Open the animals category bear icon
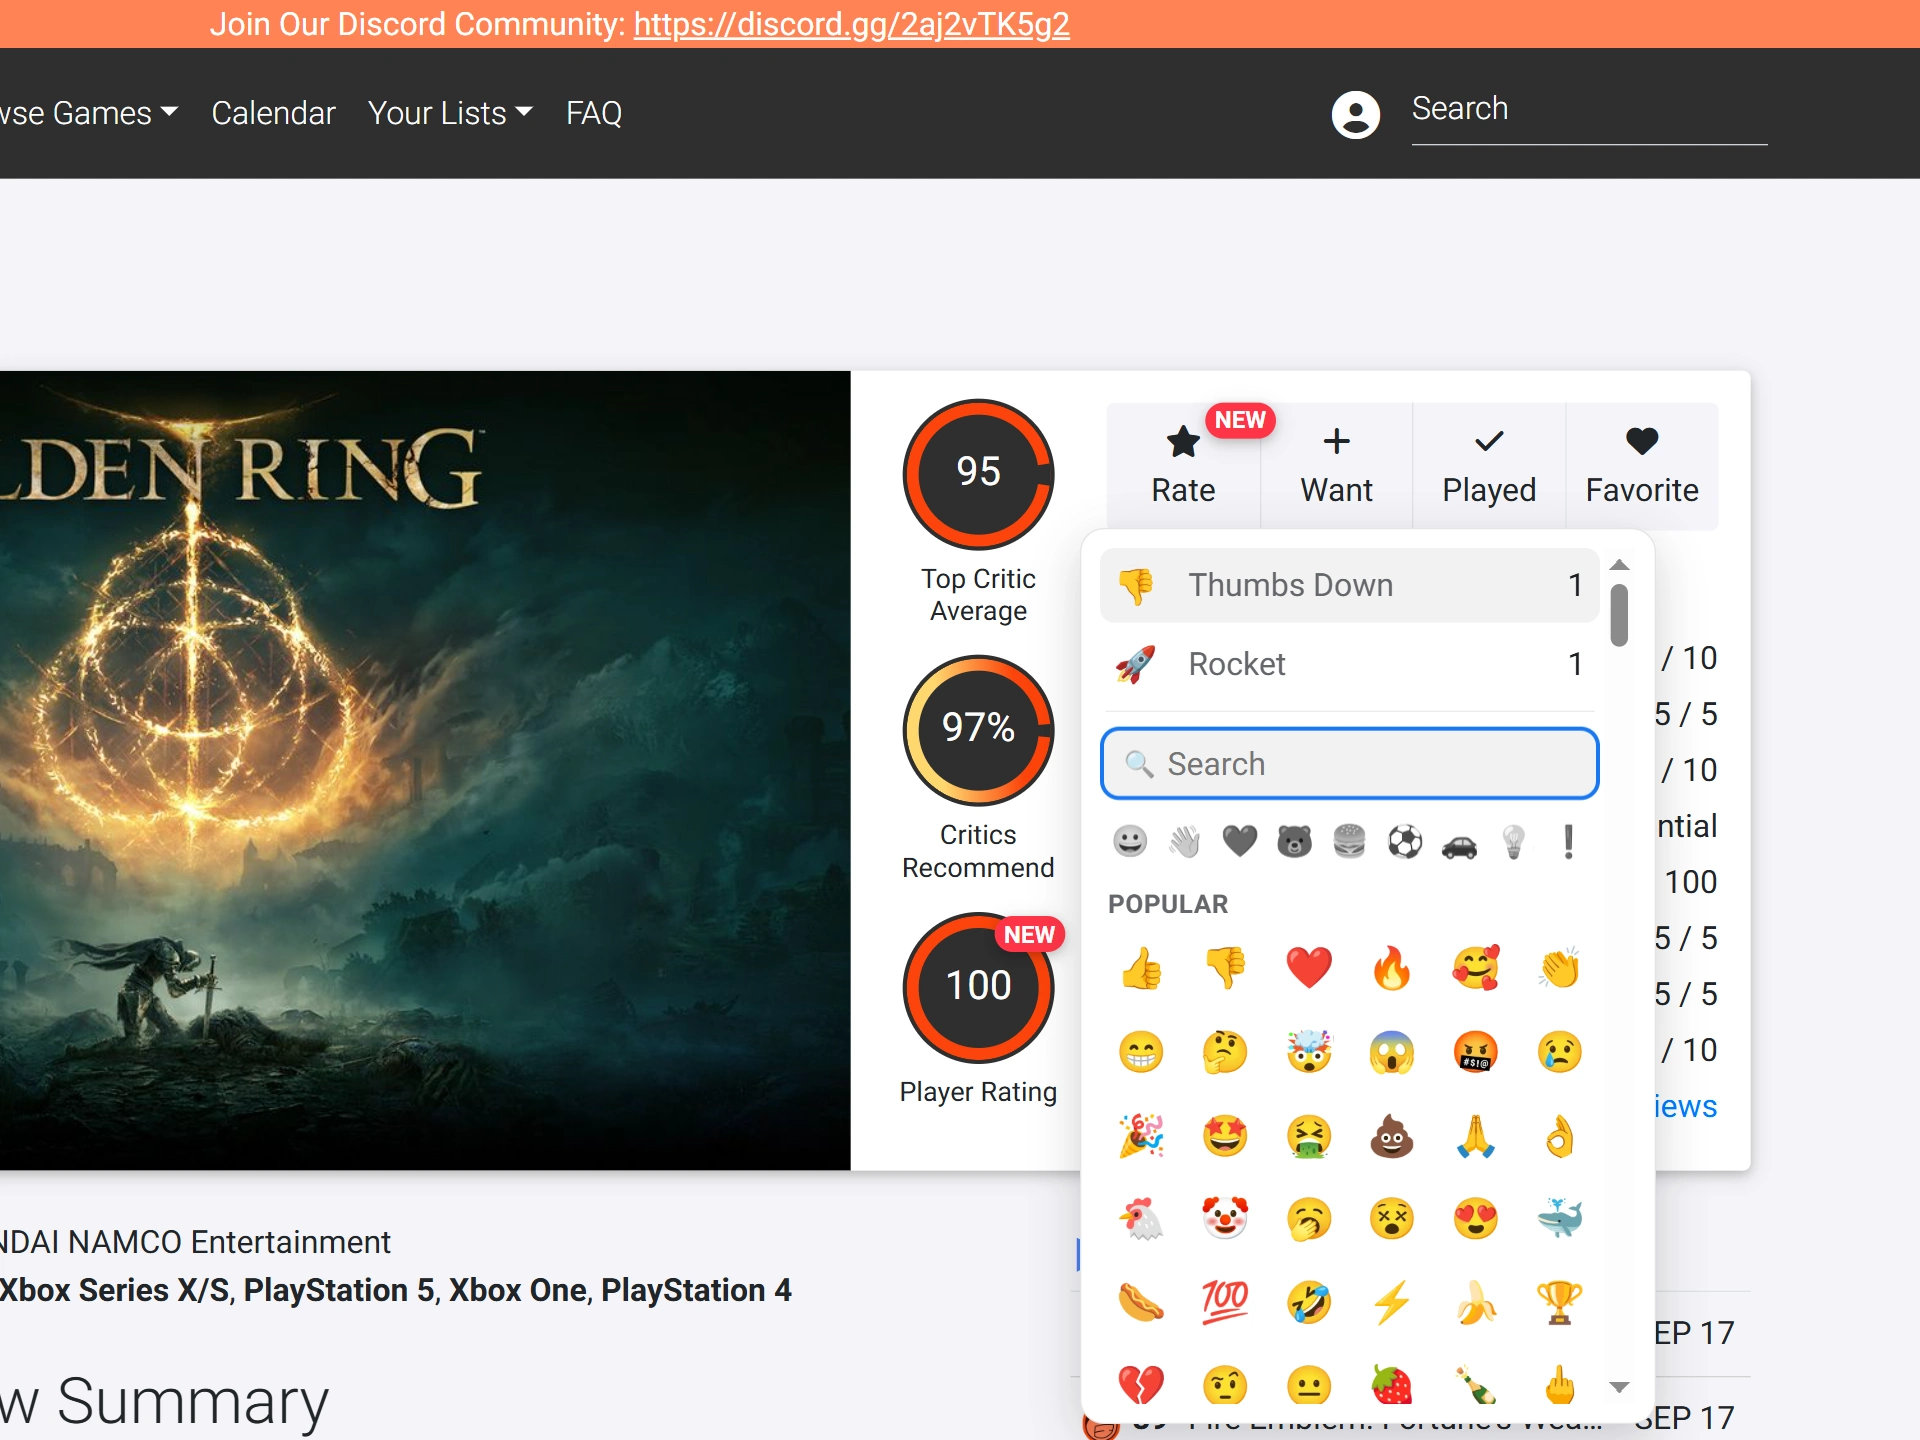 pos(1294,842)
